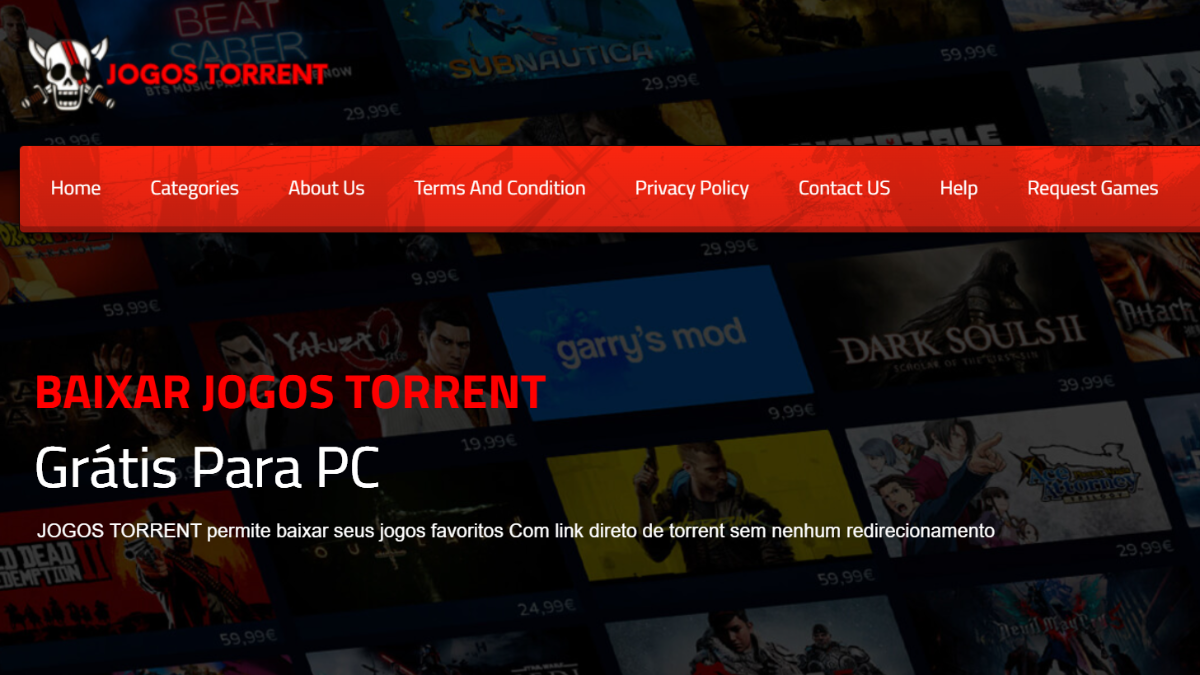Click the JOGOS TORRENT site title
The width and height of the screenshot is (1200, 675).
pos(217,74)
